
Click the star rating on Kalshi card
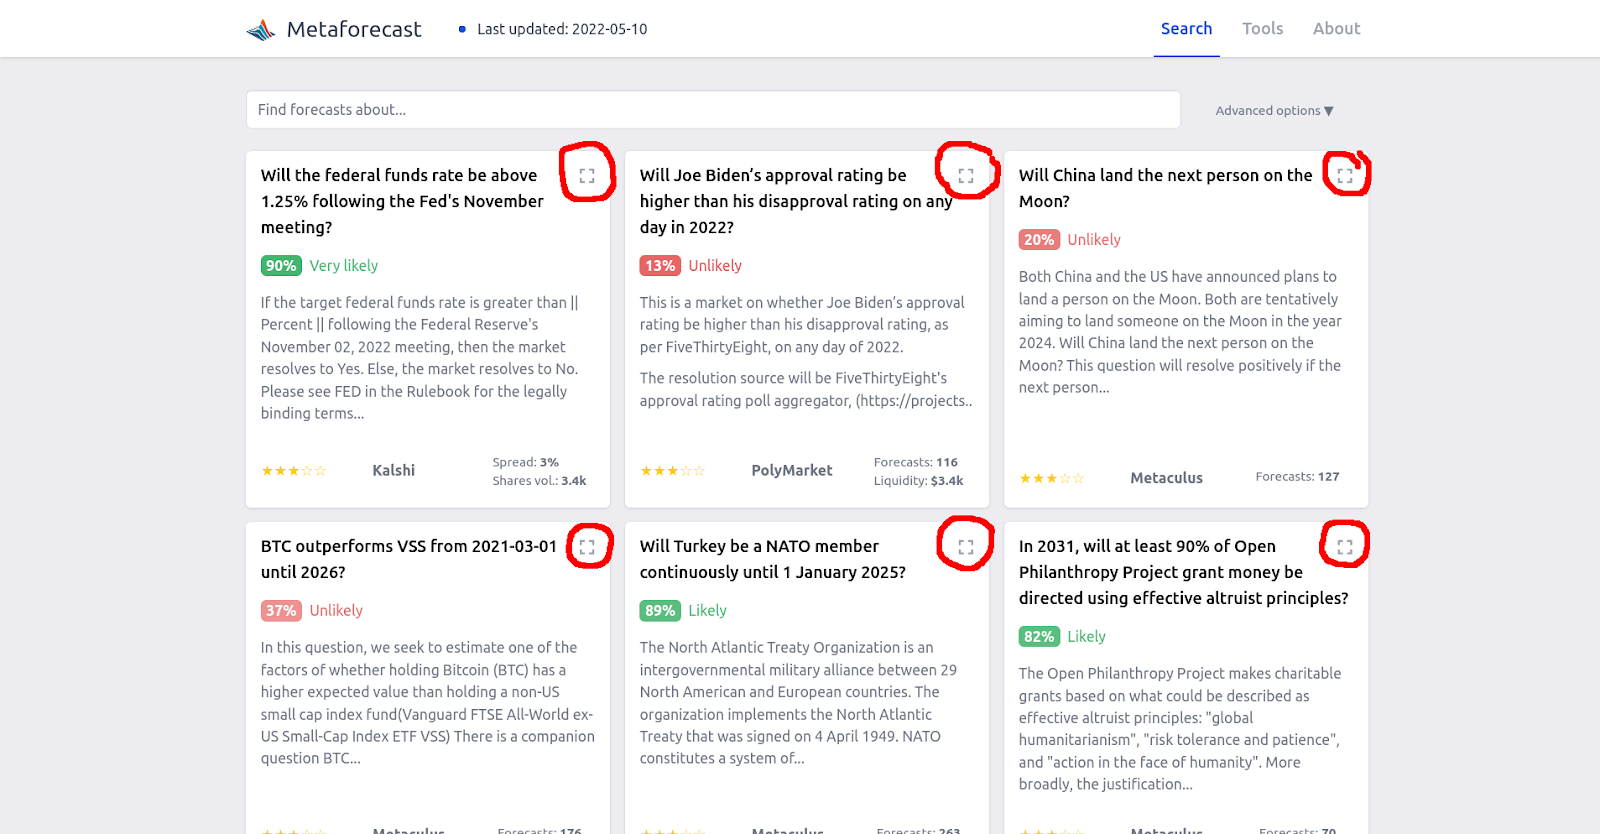tap(294, 471)
